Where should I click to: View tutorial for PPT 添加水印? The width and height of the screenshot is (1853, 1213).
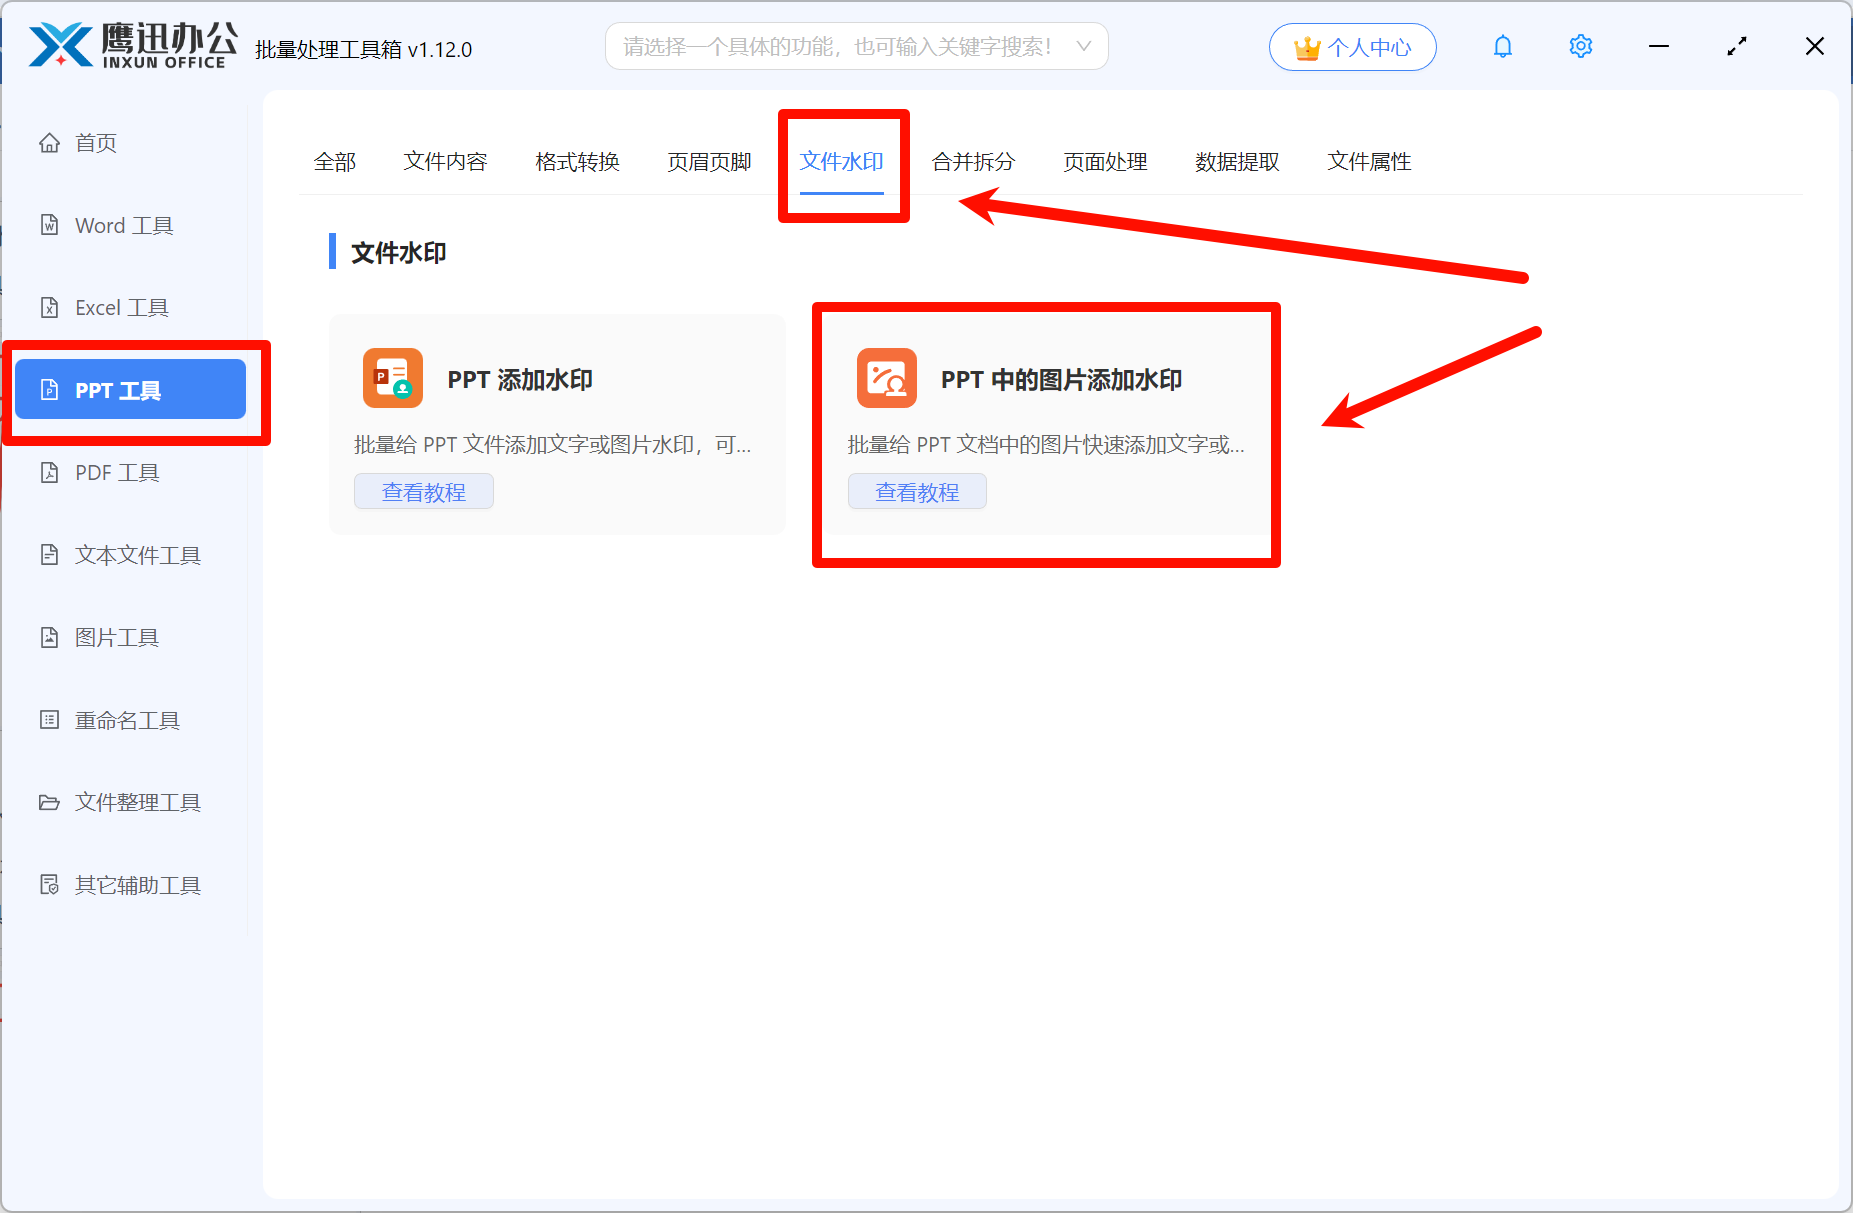(x=423, y=491)
